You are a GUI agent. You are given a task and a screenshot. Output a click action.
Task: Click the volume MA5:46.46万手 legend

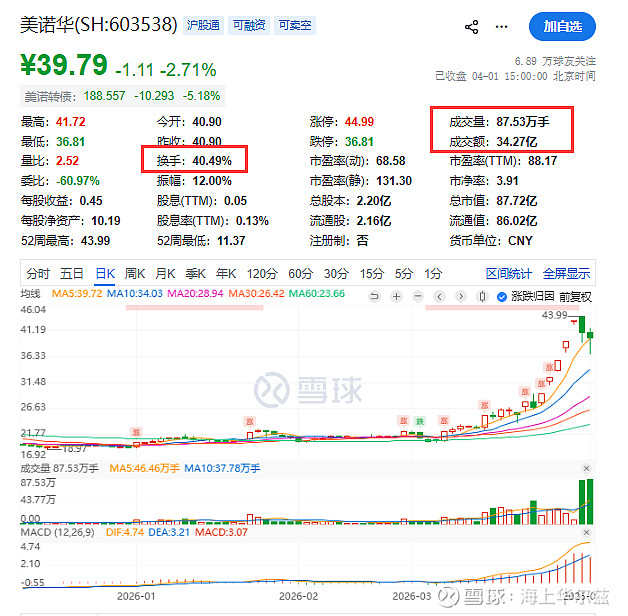pyautogui.click(x=144, y=468)
